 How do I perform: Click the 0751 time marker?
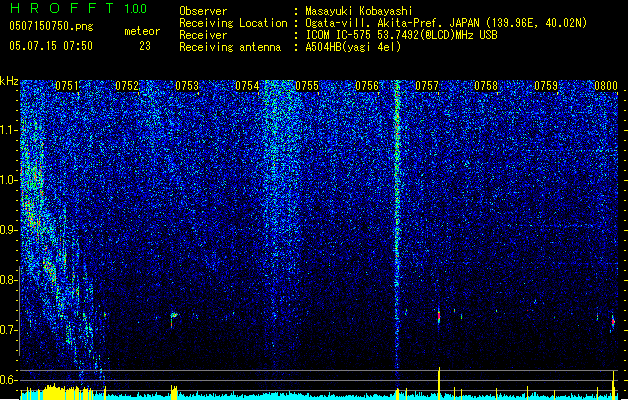tap(67, 85)
